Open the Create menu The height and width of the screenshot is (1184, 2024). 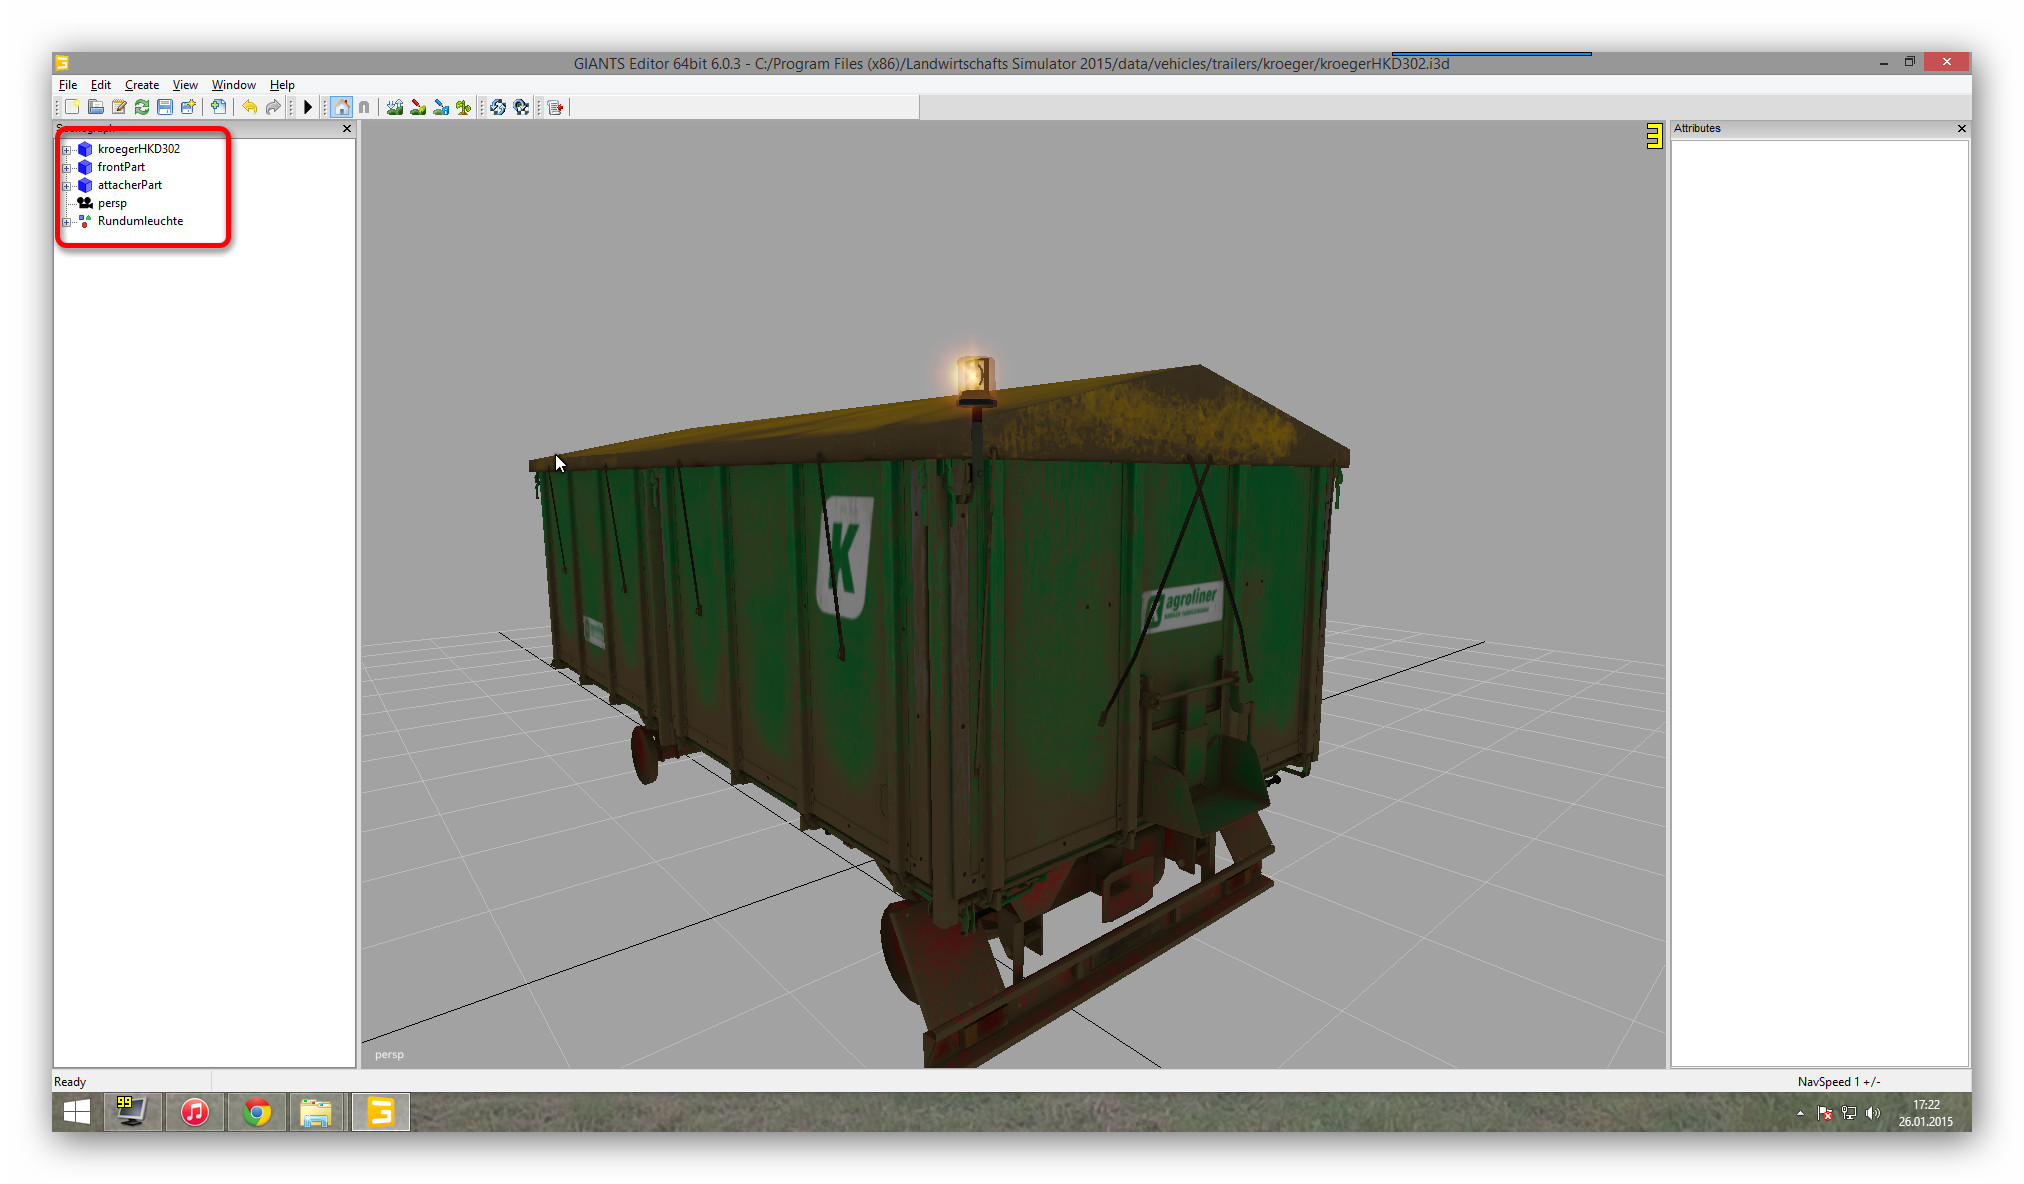pos(141,85)
